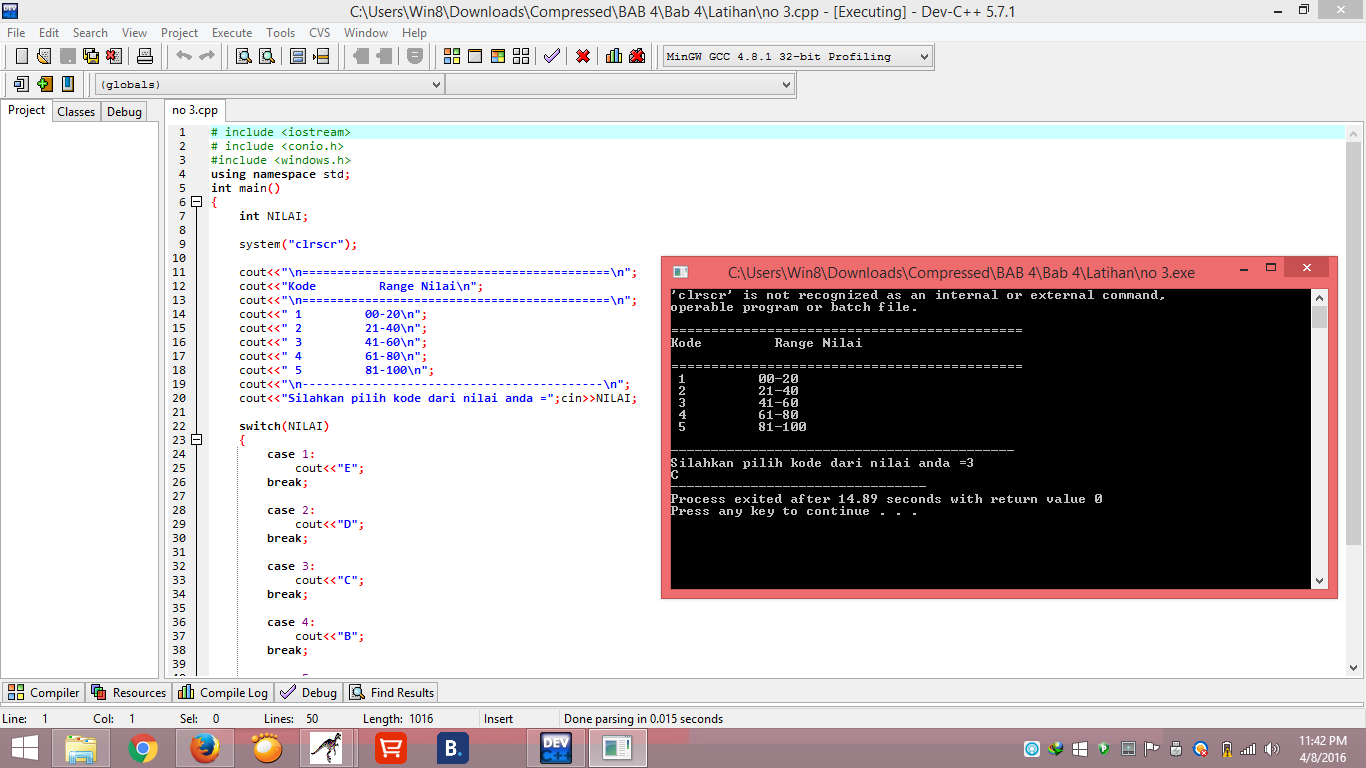Viewport: 1366px width, 768px height.
Task: Click the Compile & Run toolbar icon
Action: 498,57
